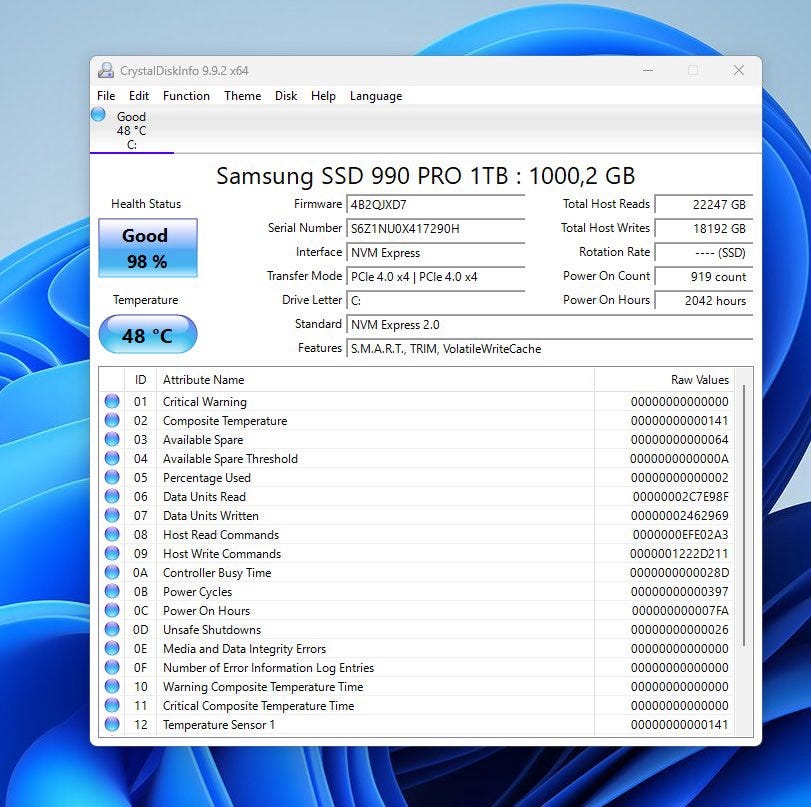811x807 pixels.
Task: Click the Drive Letter field C:
Action: tap(435, 300)
